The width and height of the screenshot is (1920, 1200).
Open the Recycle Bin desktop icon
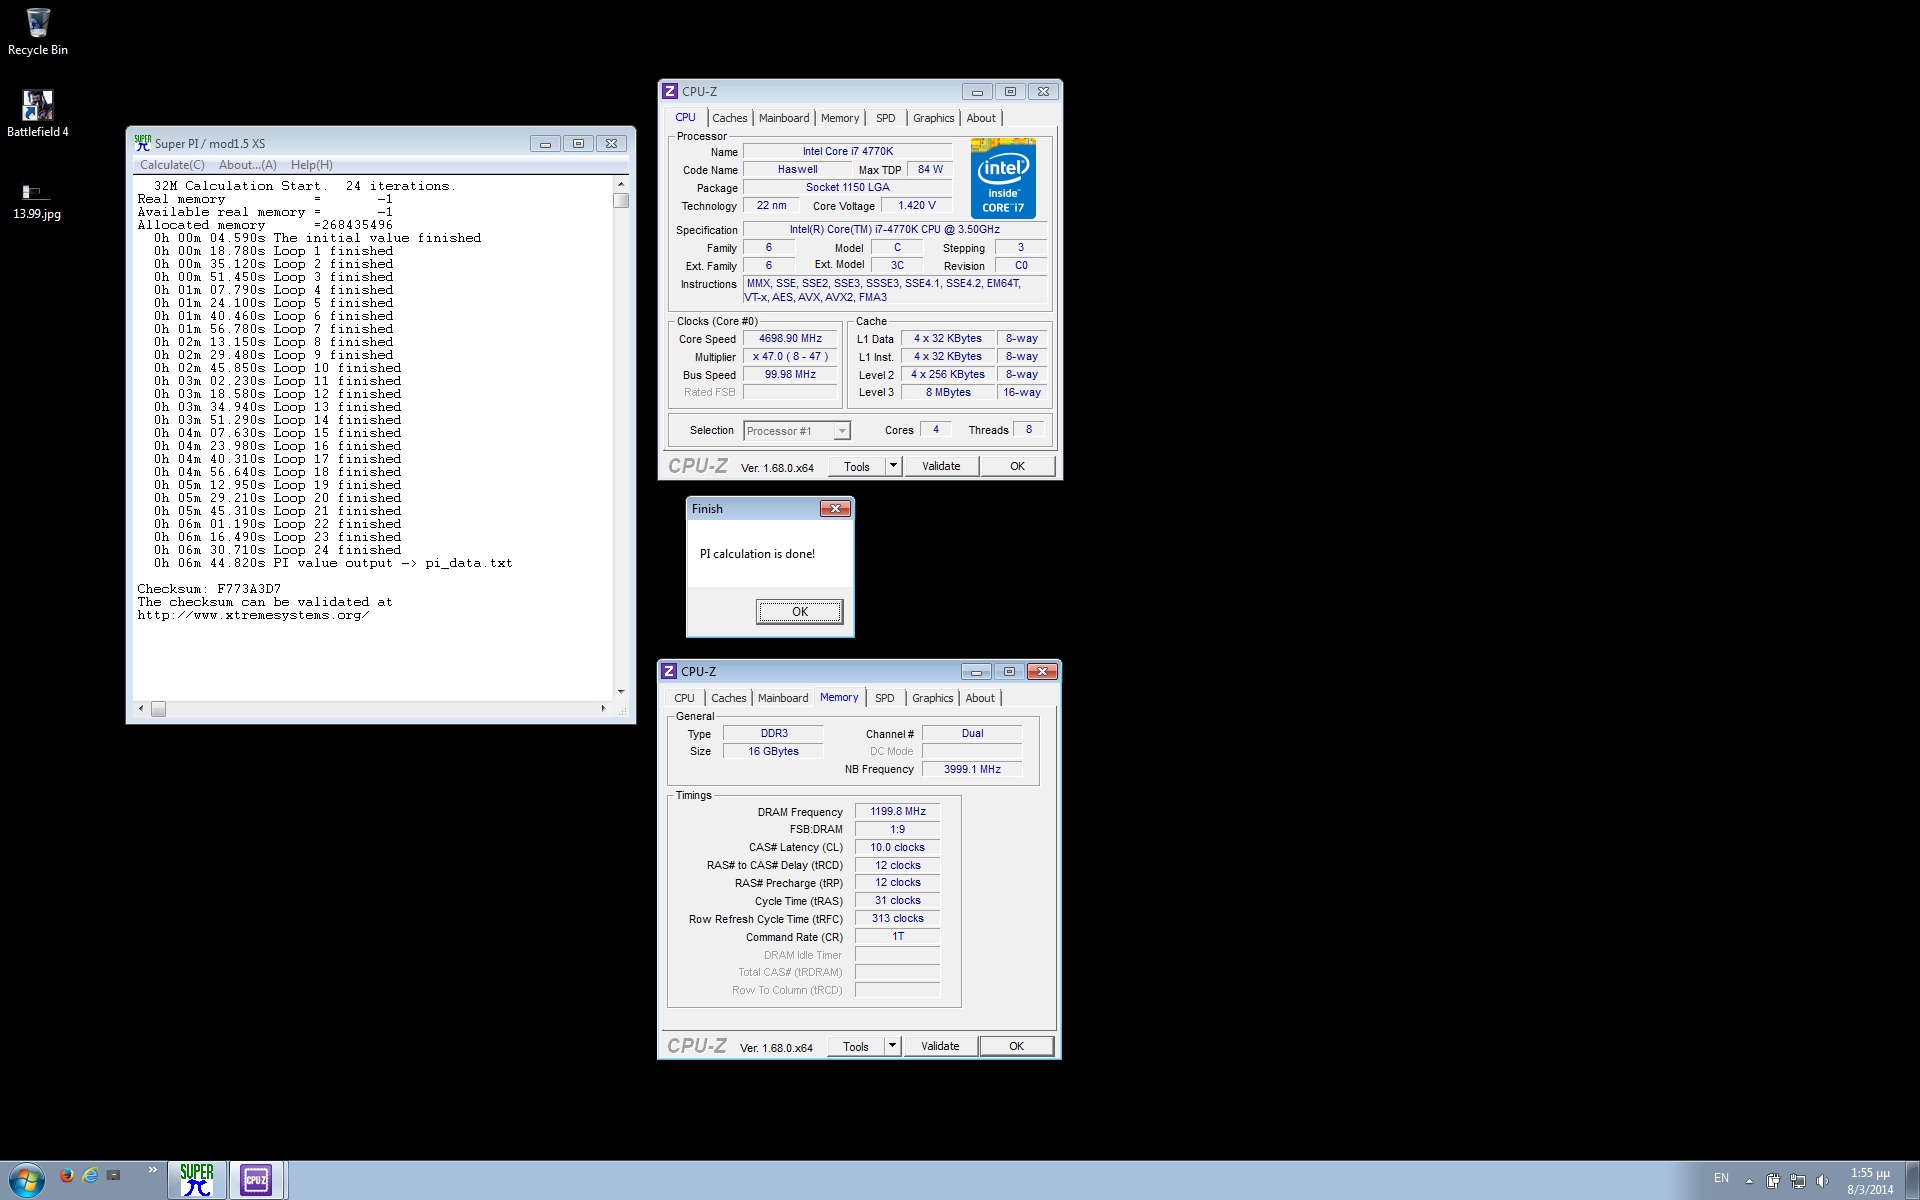click(x=38, y=32)
